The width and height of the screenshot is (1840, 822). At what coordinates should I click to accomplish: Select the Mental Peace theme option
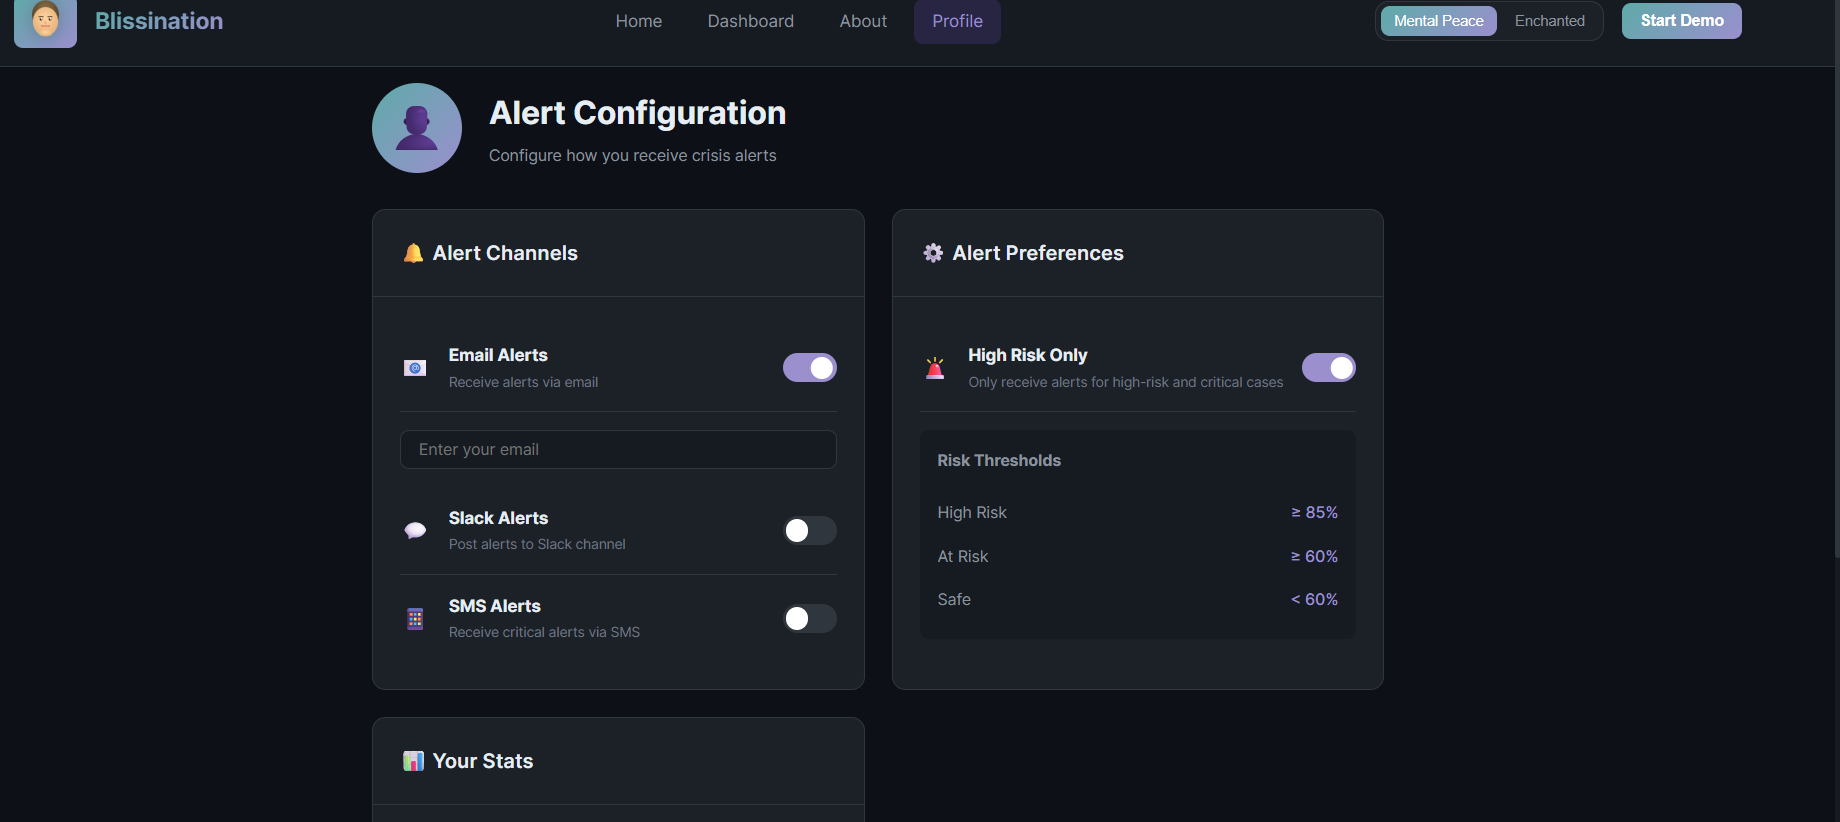[1438, 21]
